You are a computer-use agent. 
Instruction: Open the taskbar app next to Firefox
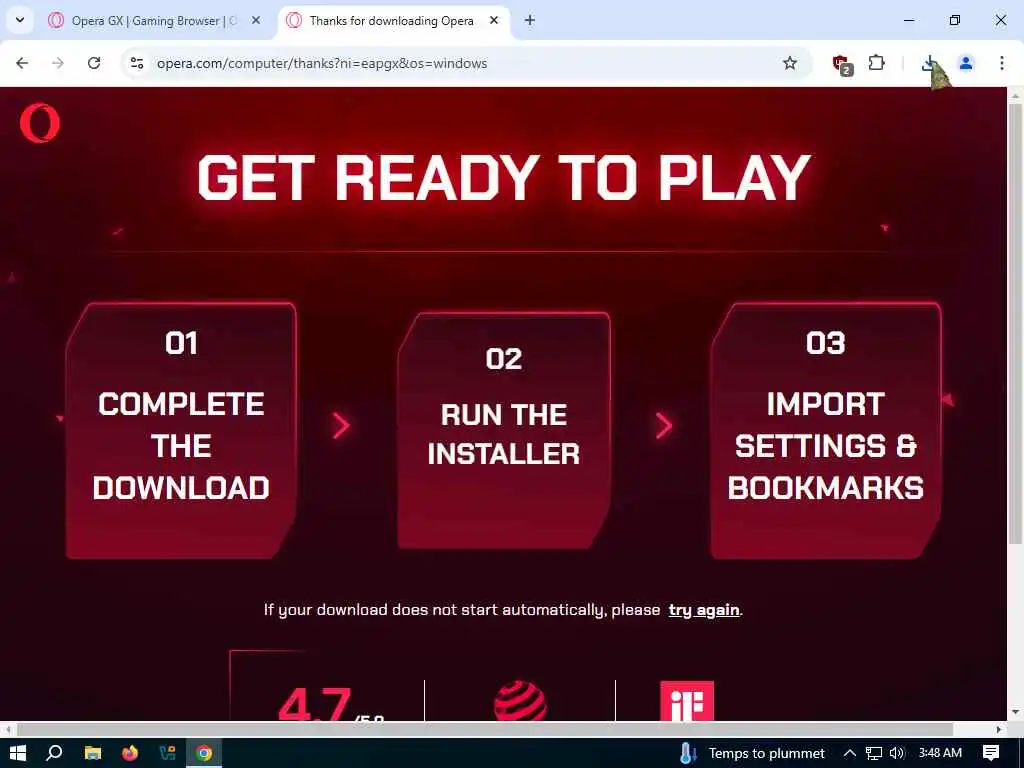click(167, 753)
